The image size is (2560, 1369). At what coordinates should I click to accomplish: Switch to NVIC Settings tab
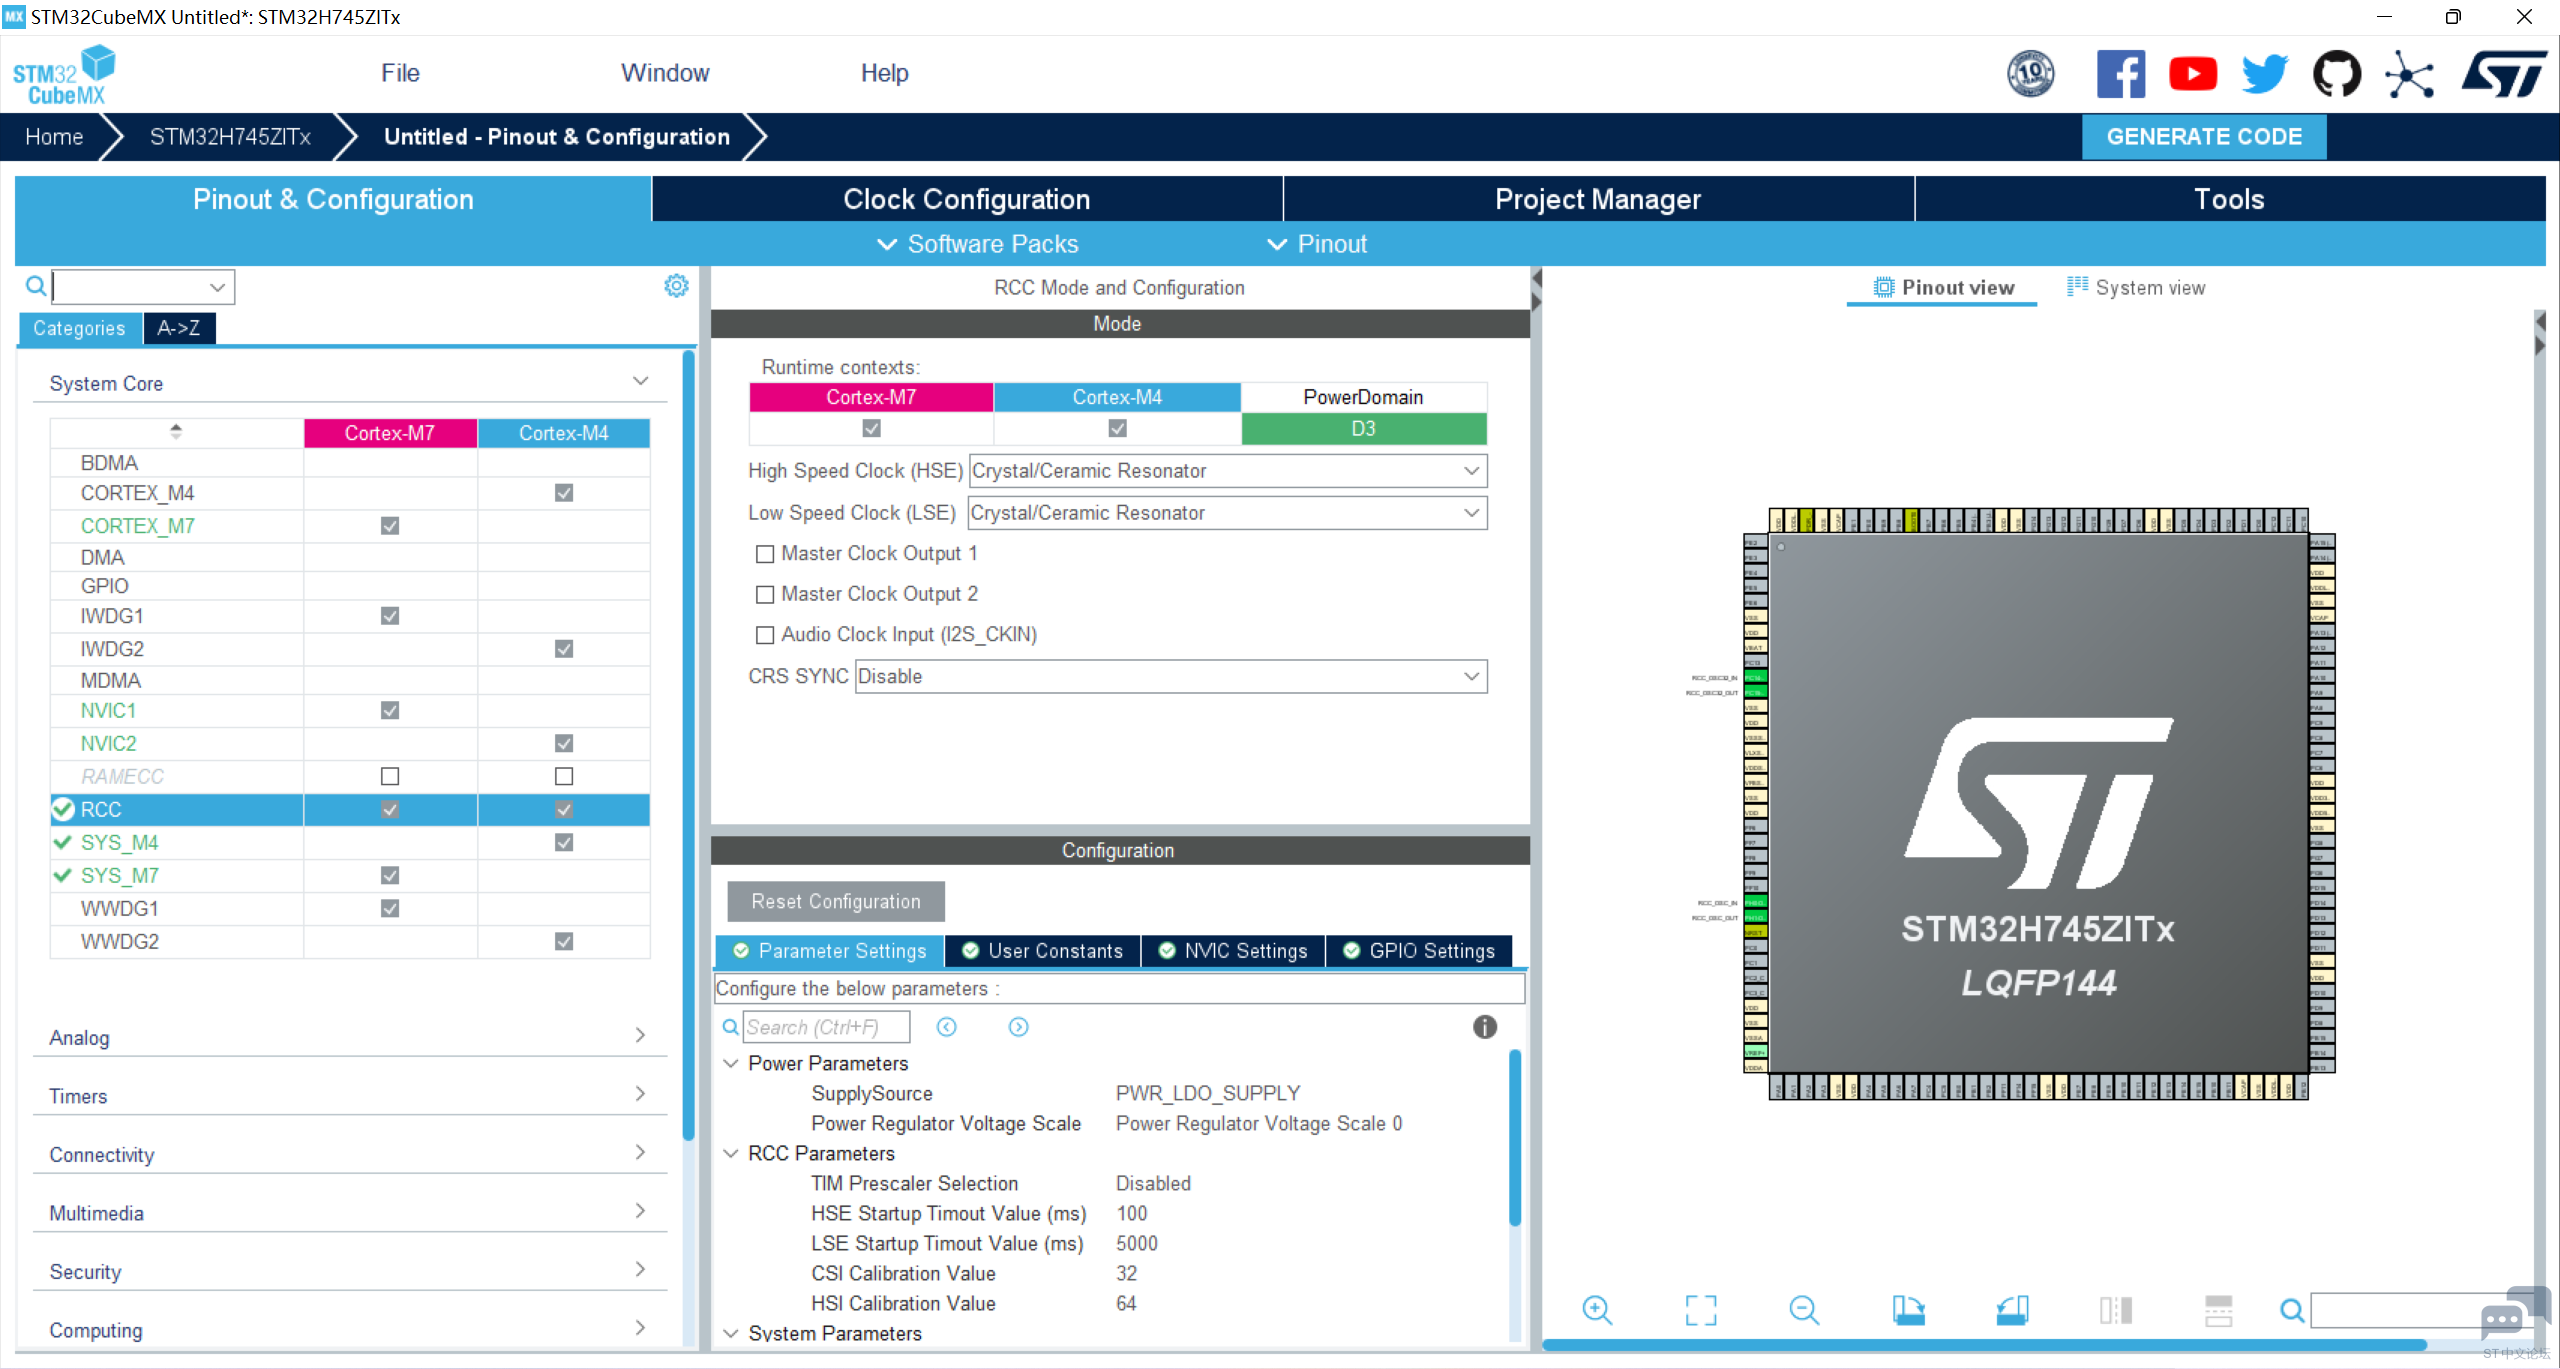tap(1233, 951)
